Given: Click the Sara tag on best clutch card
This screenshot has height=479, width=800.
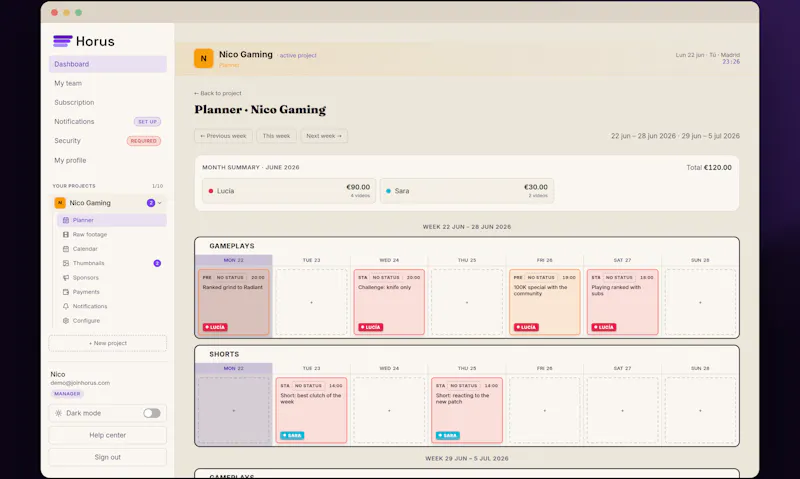Looking at the screenshot, I should [292, 435].
